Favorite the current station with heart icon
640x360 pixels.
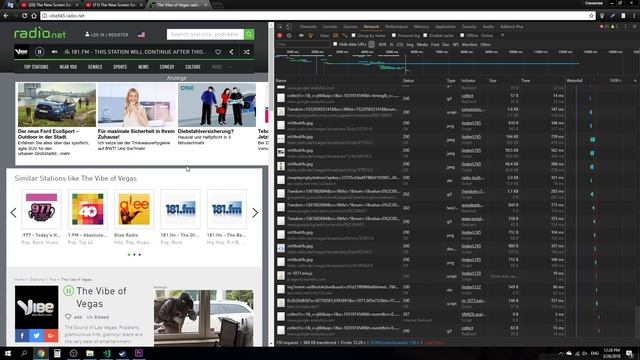click(x=218, y=52)
